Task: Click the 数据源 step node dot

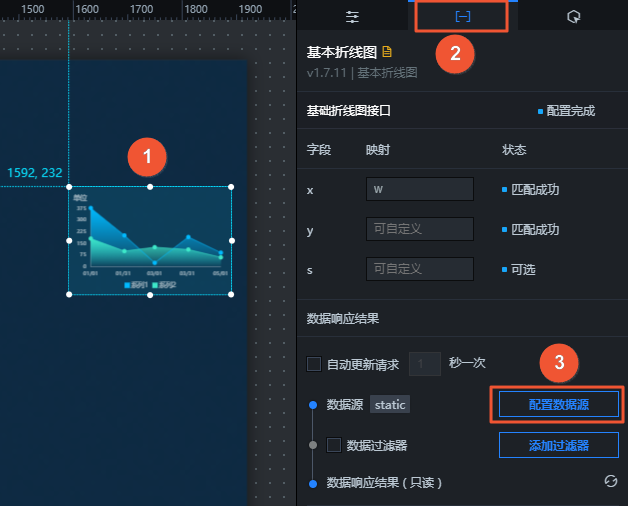Action: click(313, 405)
